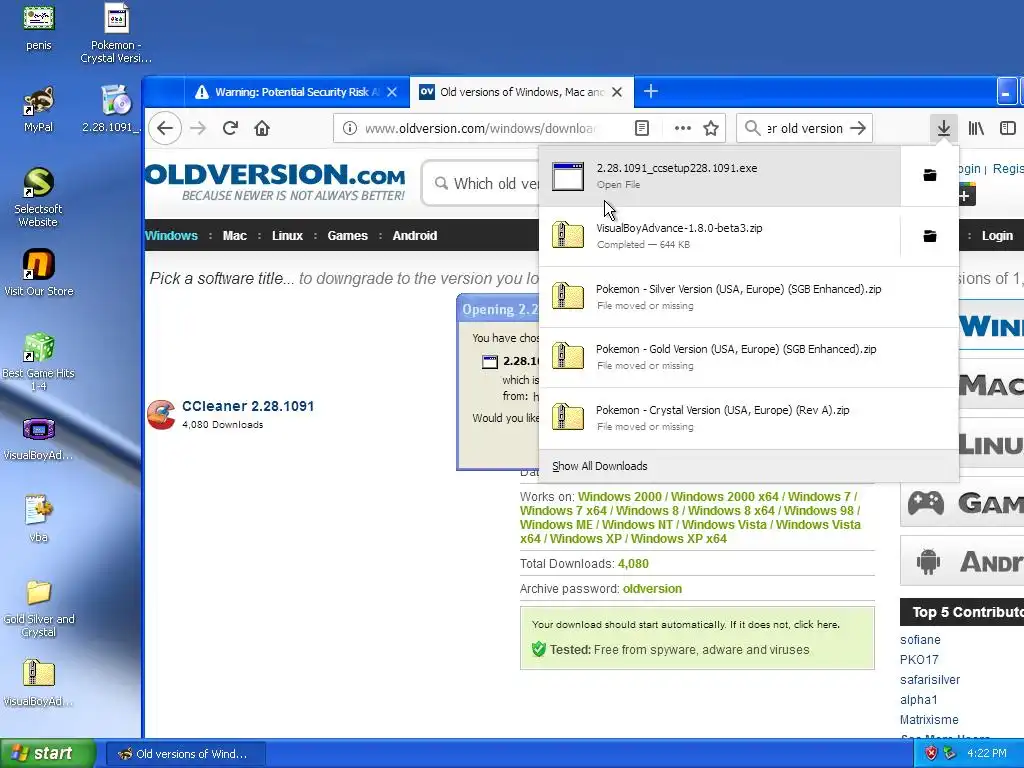
Task: Select Windows in site navigation bar
Action: [171, 236]
